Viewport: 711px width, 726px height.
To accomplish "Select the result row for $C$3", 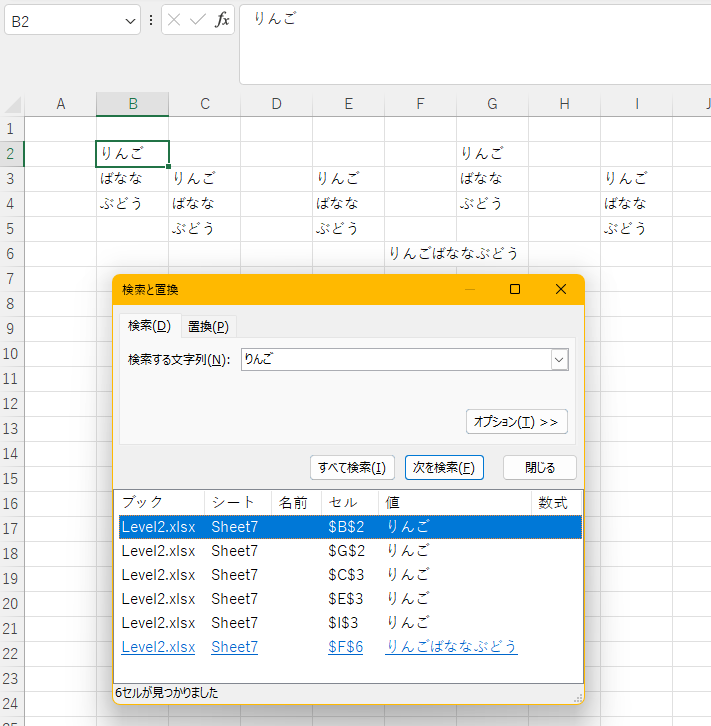I will pyautogui.click(x=350, y=575).
